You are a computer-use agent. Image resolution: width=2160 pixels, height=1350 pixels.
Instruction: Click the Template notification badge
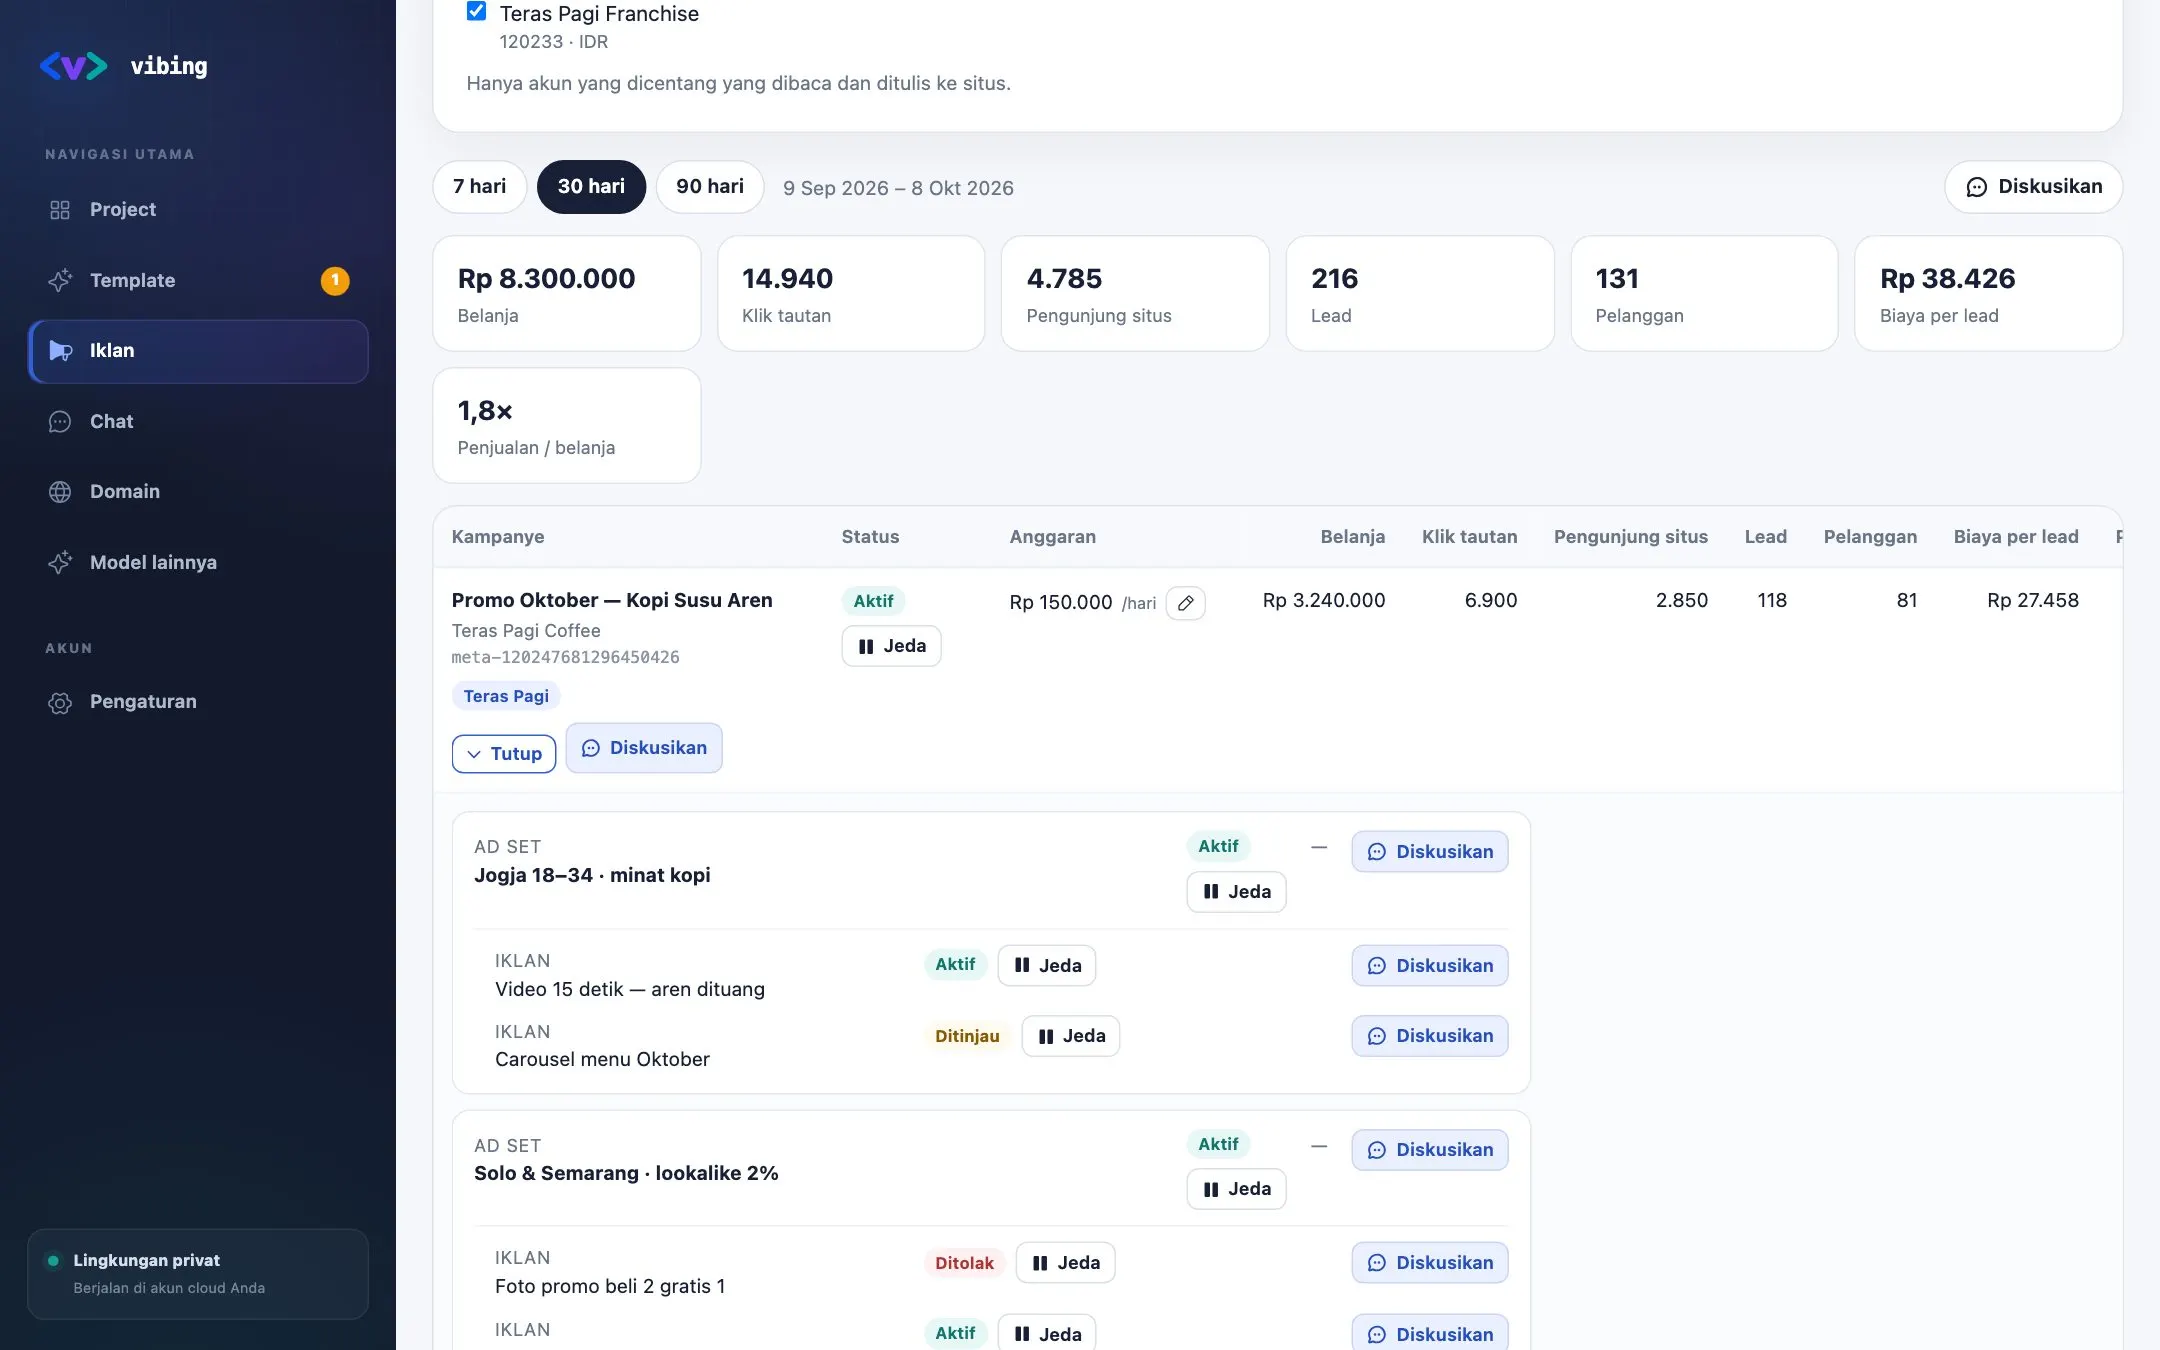click(x=335, y=281)
